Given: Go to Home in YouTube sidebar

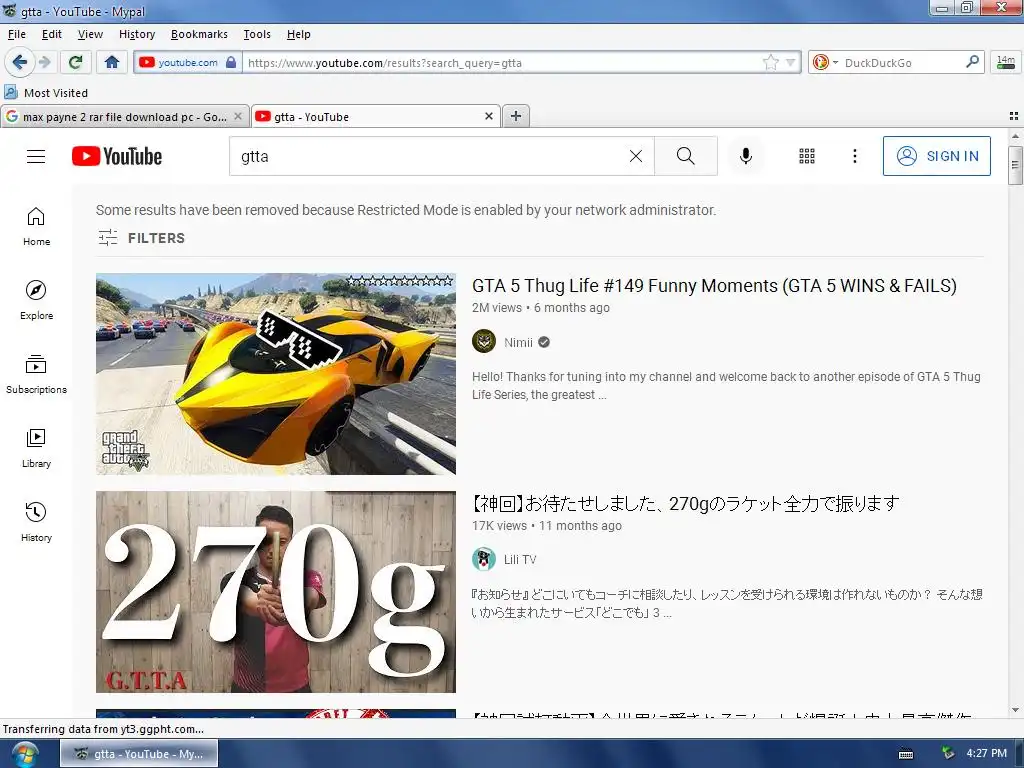Looking at the screenshot, I should pos(36,226).
